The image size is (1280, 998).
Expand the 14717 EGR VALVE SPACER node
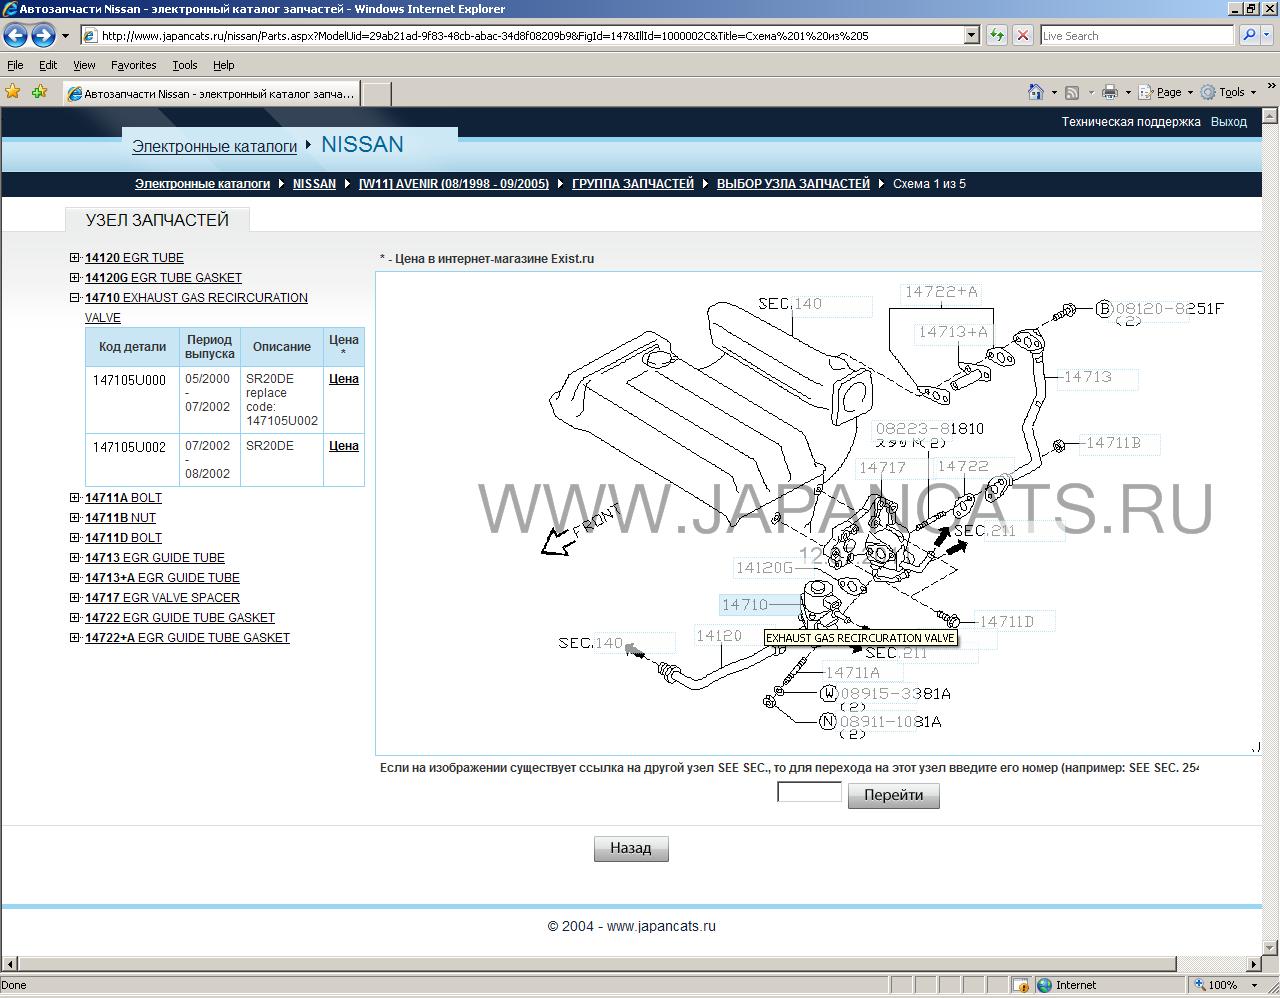coord(75,597)
